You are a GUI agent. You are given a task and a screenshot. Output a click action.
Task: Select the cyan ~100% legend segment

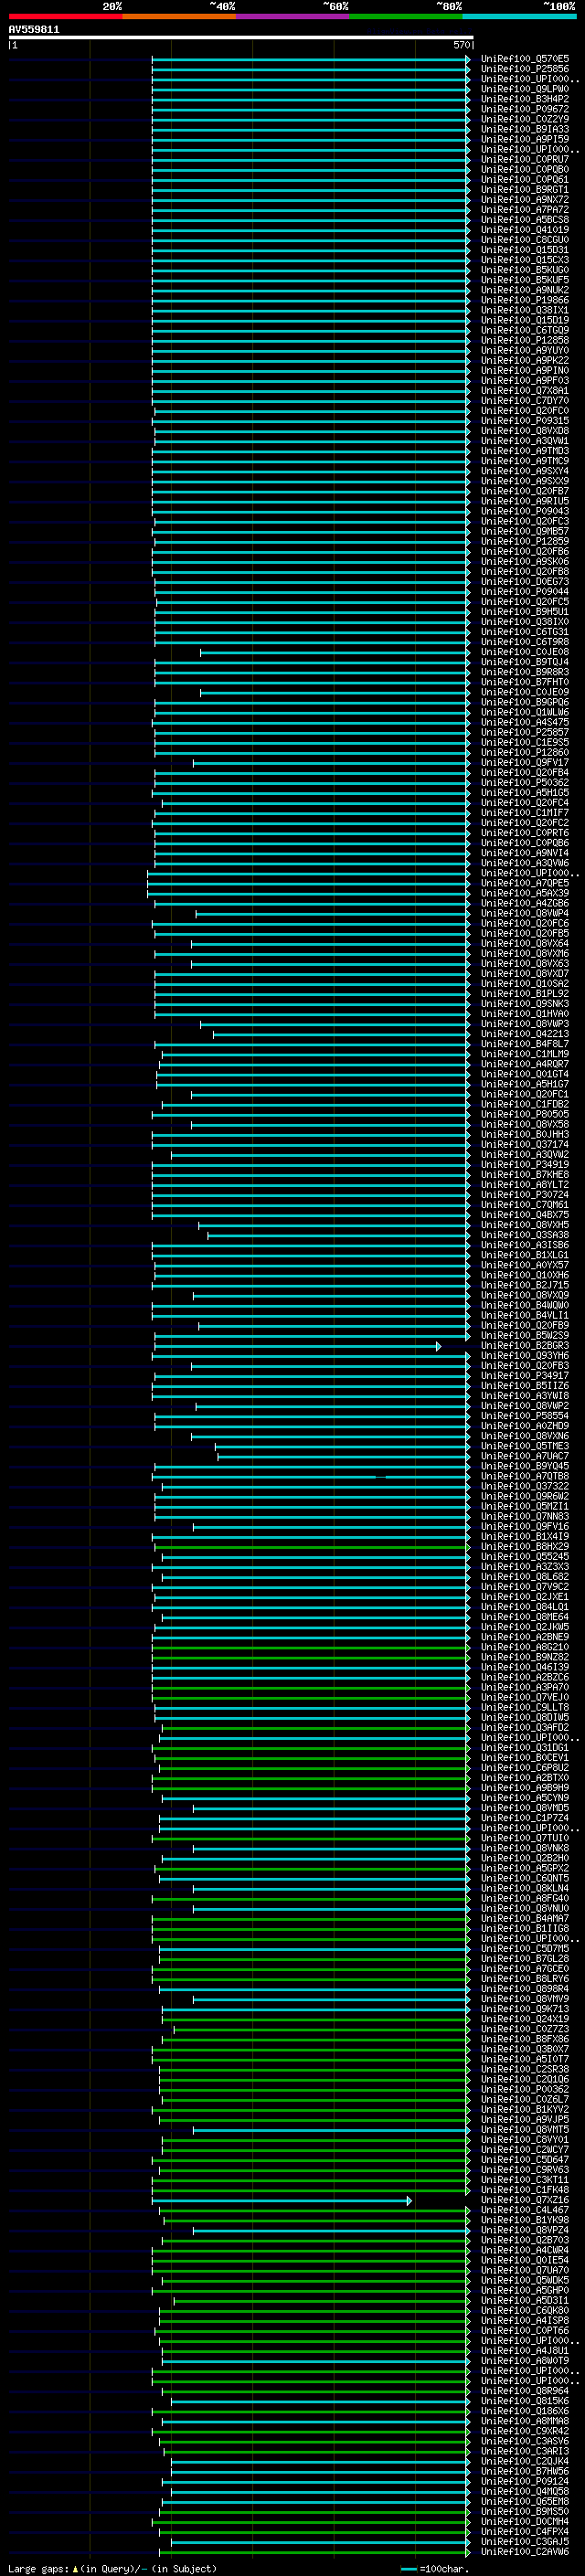click(519, 16)
